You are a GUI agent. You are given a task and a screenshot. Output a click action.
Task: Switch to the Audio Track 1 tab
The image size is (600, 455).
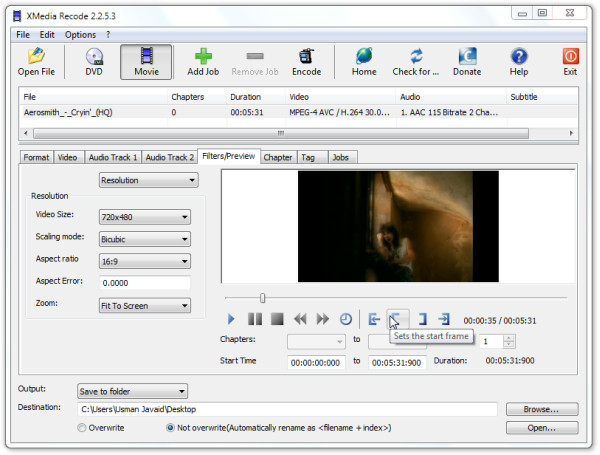(113, 157)
